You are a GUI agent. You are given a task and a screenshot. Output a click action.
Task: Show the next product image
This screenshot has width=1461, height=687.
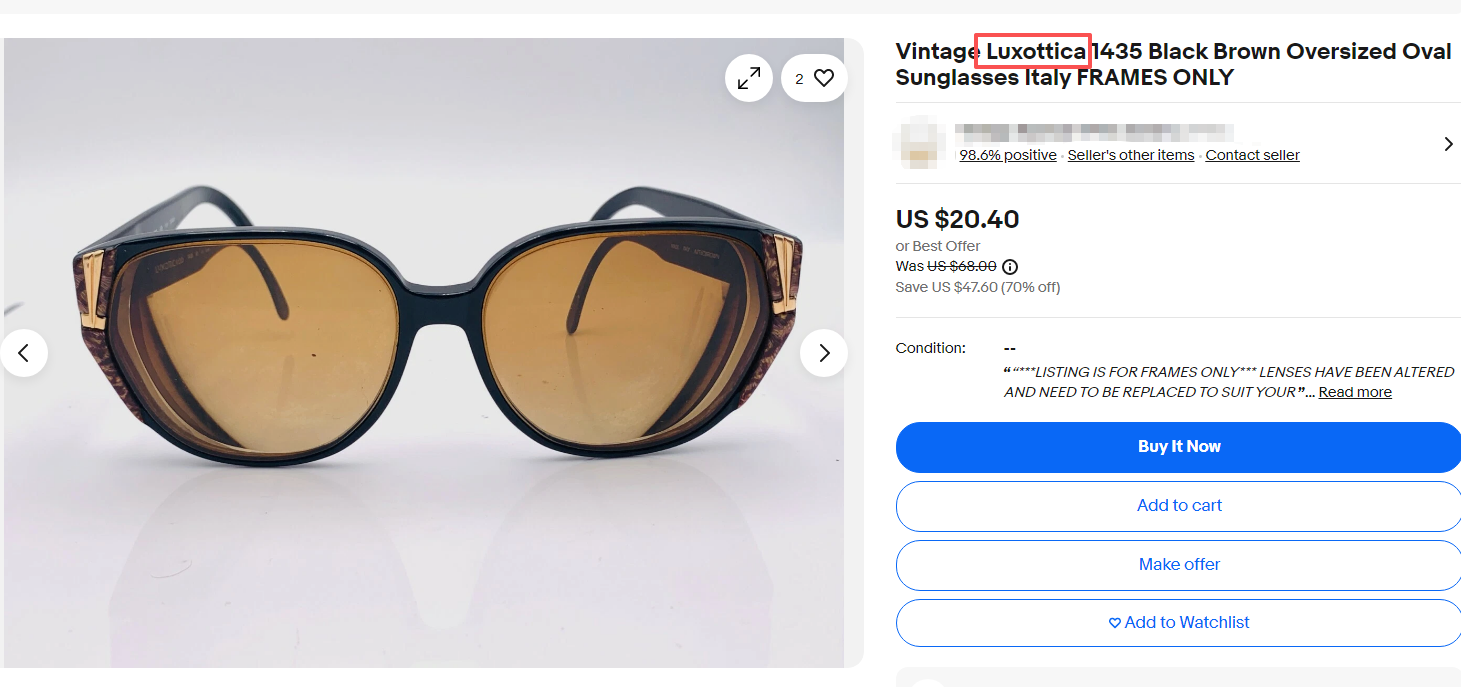click(x=824, y=353)
